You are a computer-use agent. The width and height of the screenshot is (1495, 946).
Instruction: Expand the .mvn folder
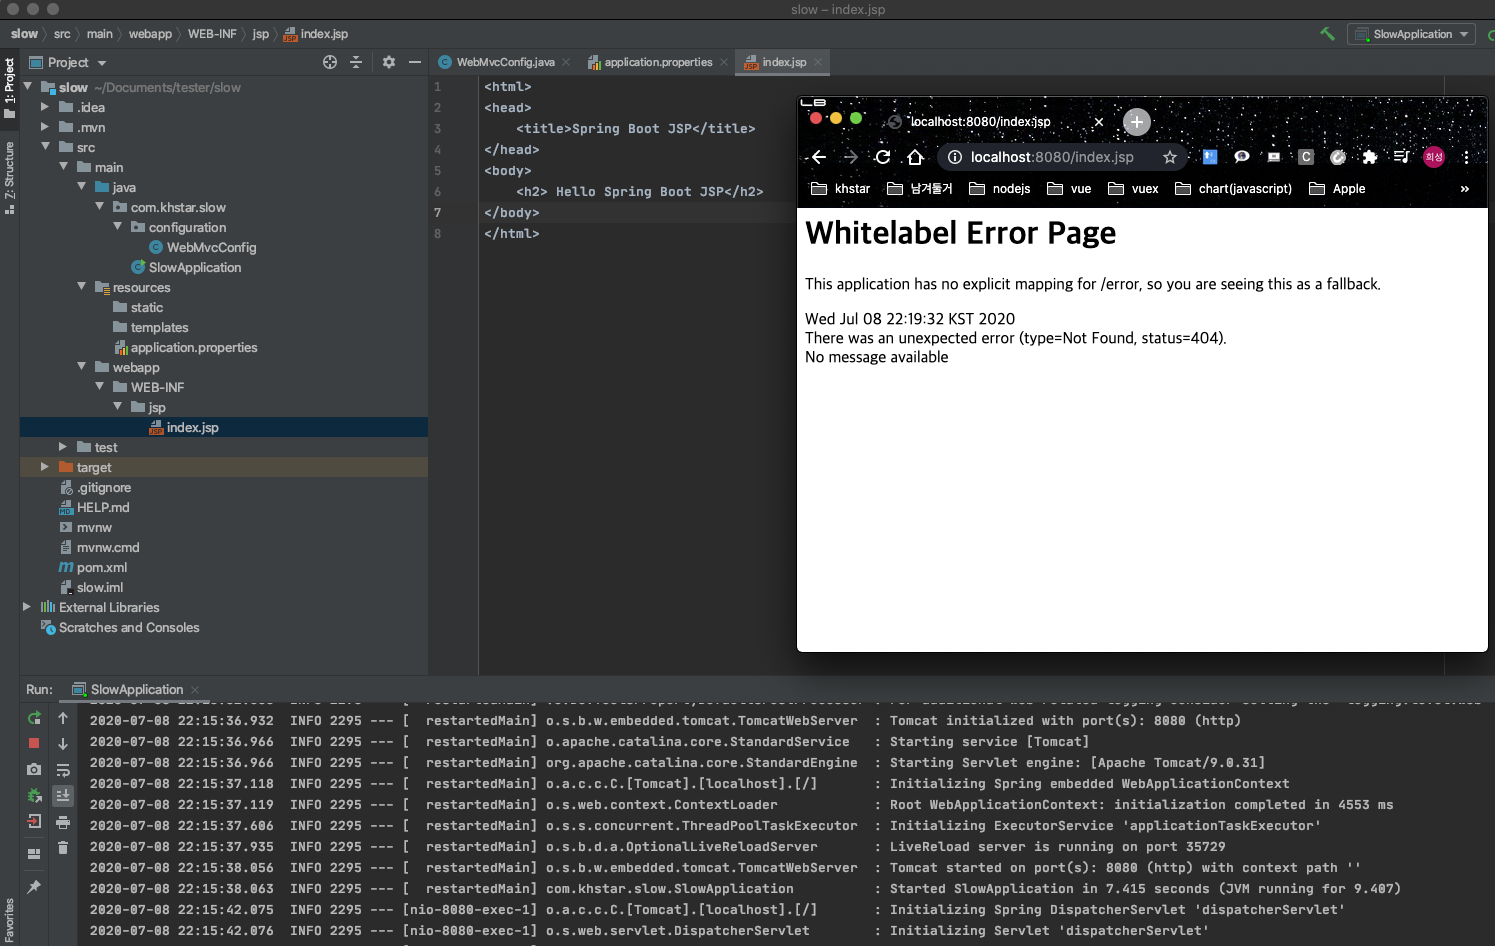click(45, 127)
